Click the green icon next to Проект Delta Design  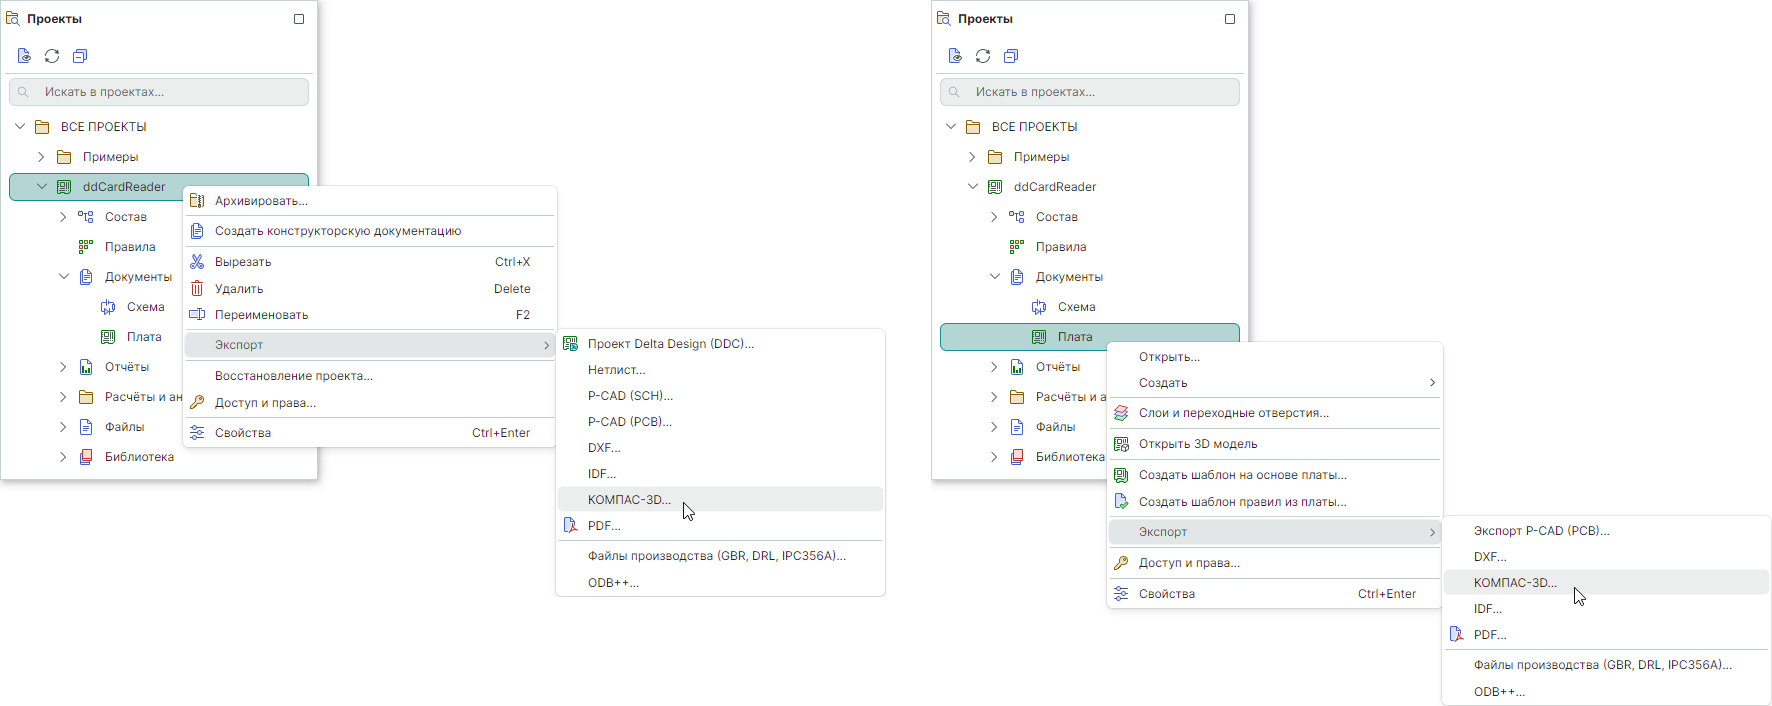pyautogui.click(x=570, y=344)
